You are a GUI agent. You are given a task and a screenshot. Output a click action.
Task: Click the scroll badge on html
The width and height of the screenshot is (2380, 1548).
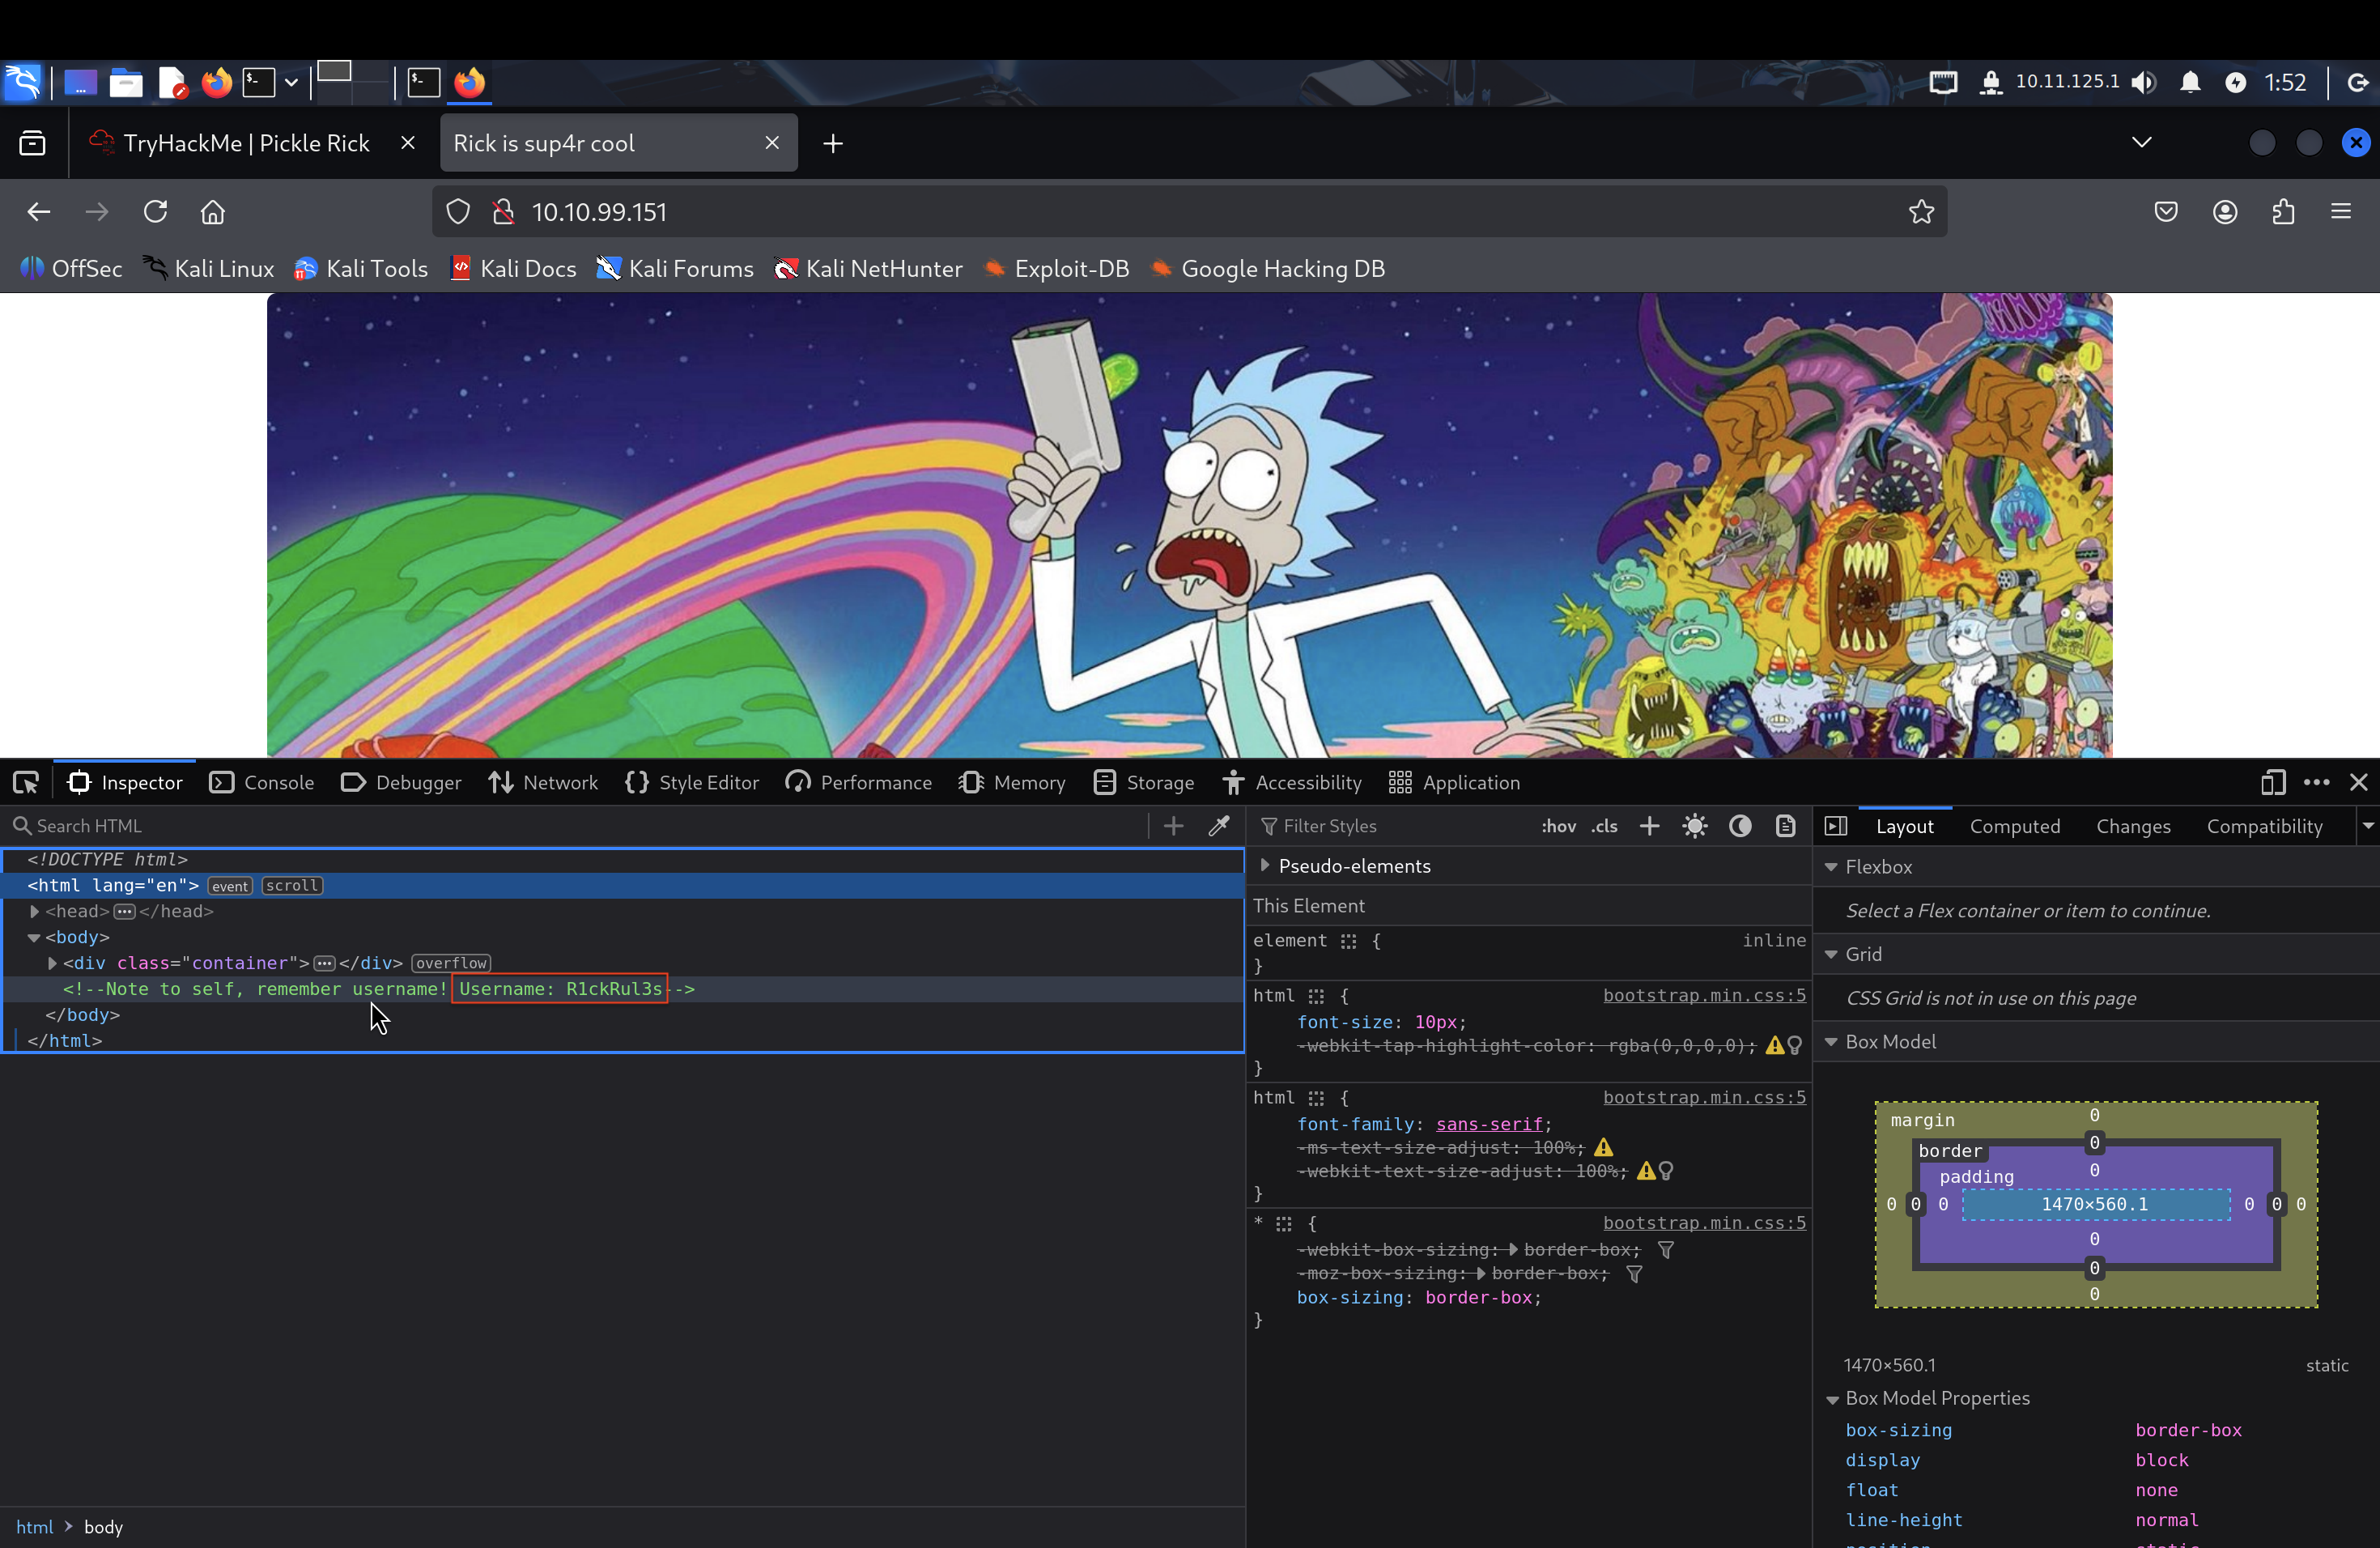pyautogui.click(x=292, y=886)
